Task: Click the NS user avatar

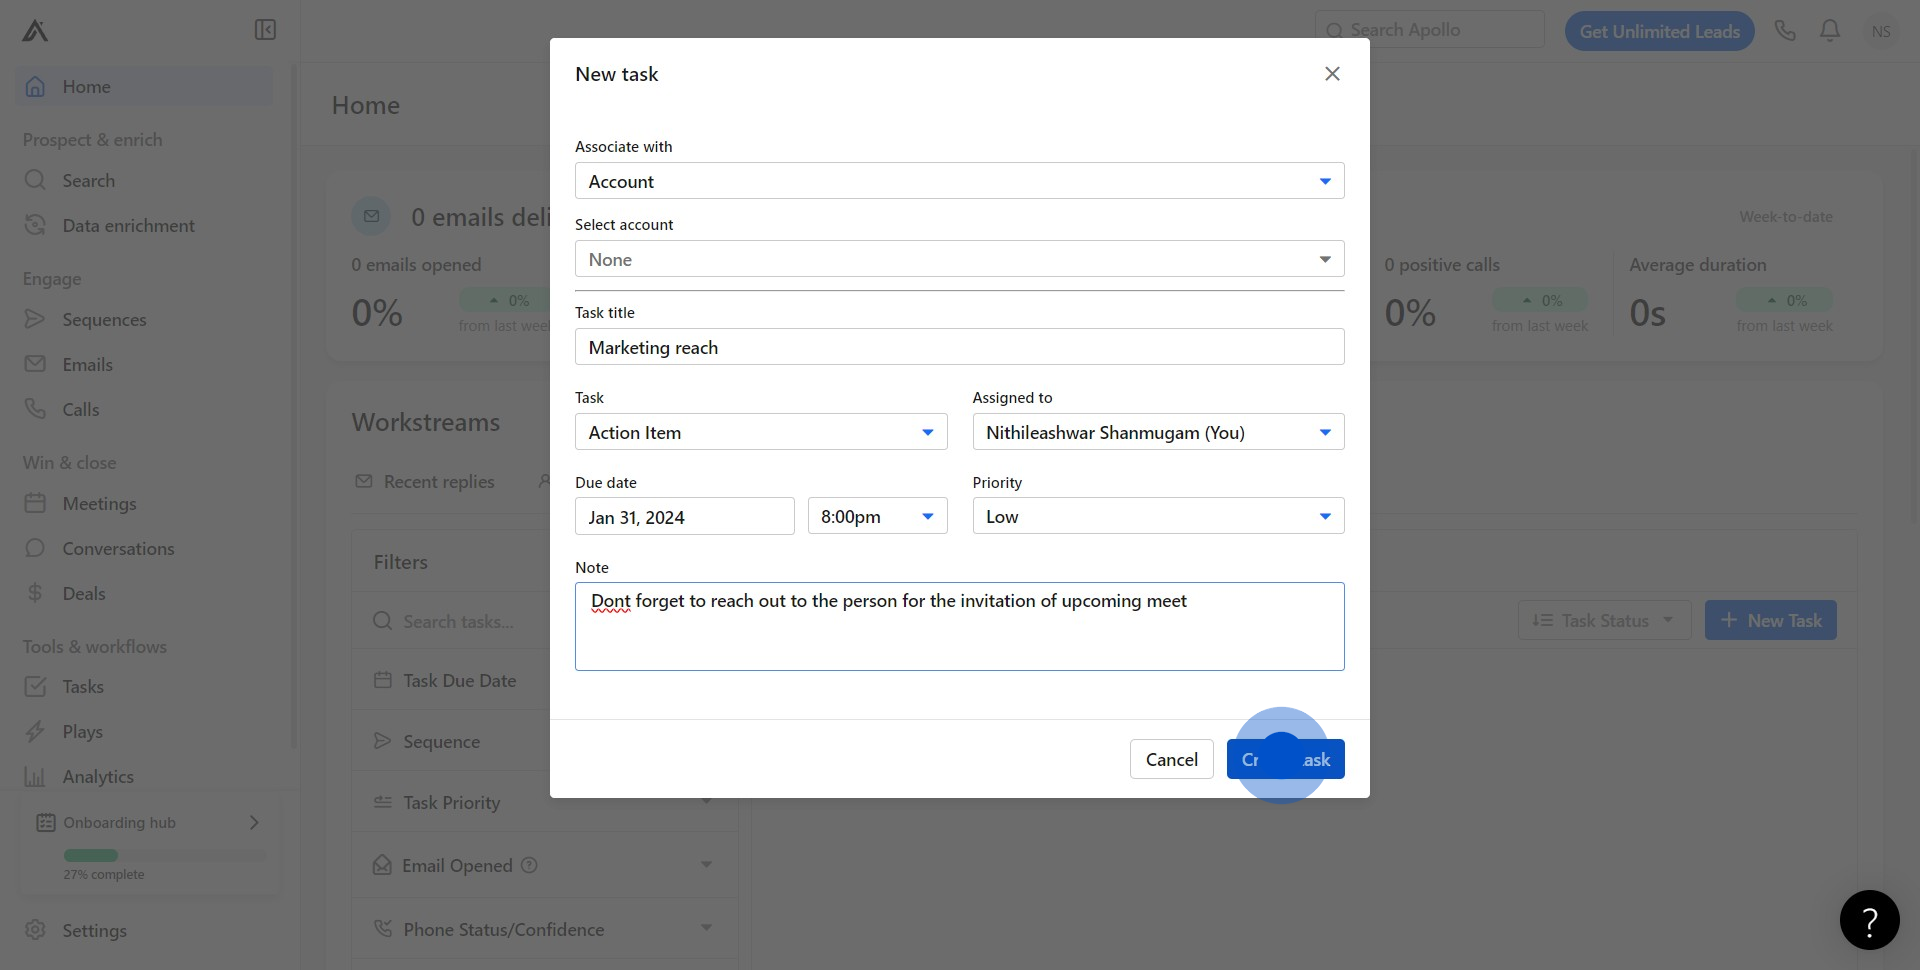Action: point(1881,31)
